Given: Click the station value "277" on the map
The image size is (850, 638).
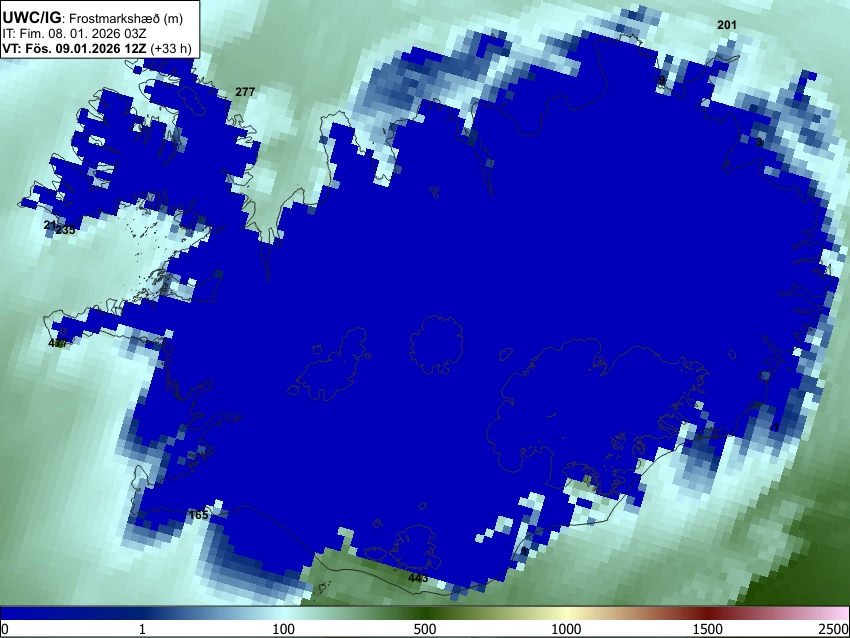Looking at the screenshot, I should point(245,92).
